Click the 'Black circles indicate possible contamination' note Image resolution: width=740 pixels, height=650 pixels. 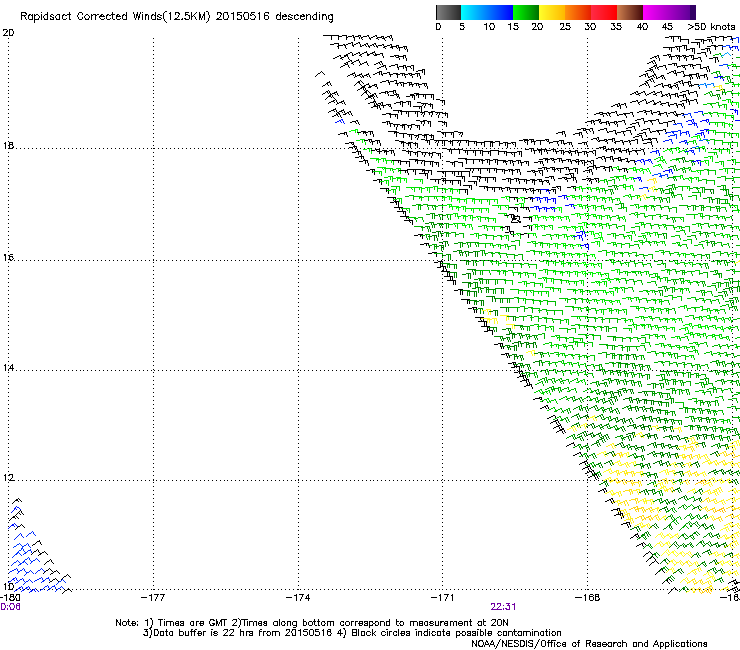(x=456, y=633)
